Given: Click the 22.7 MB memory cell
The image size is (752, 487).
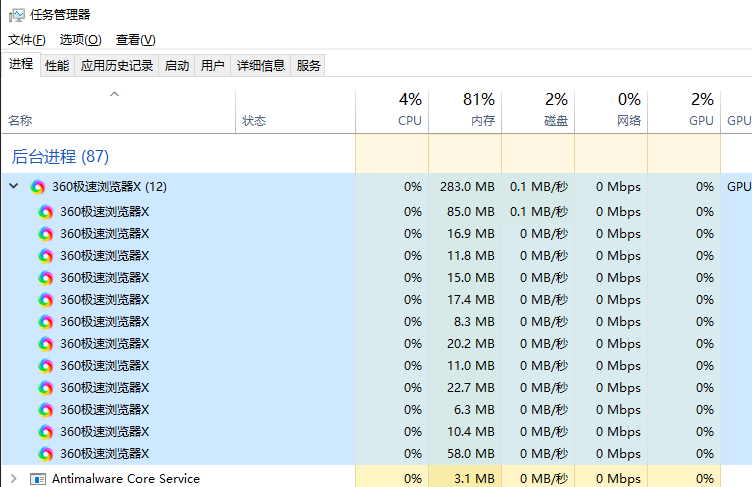Looking at the screenshot, I should click(x=465, y=388).
